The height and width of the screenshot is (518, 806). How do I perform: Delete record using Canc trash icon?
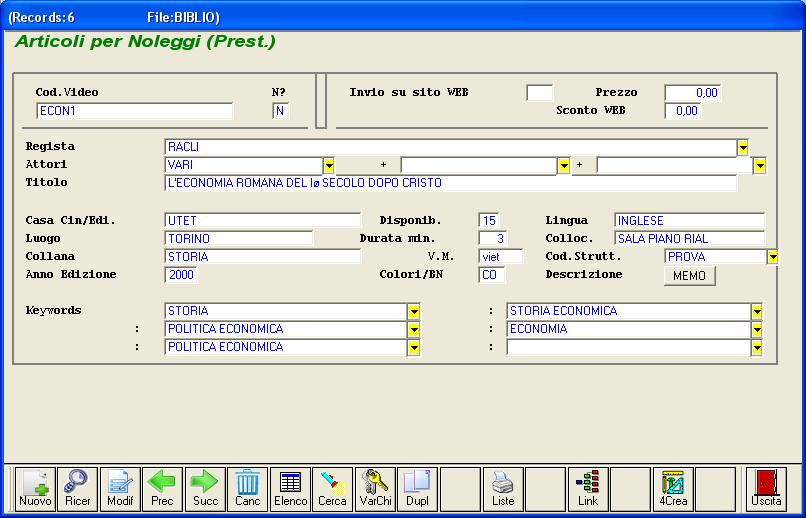248,490
